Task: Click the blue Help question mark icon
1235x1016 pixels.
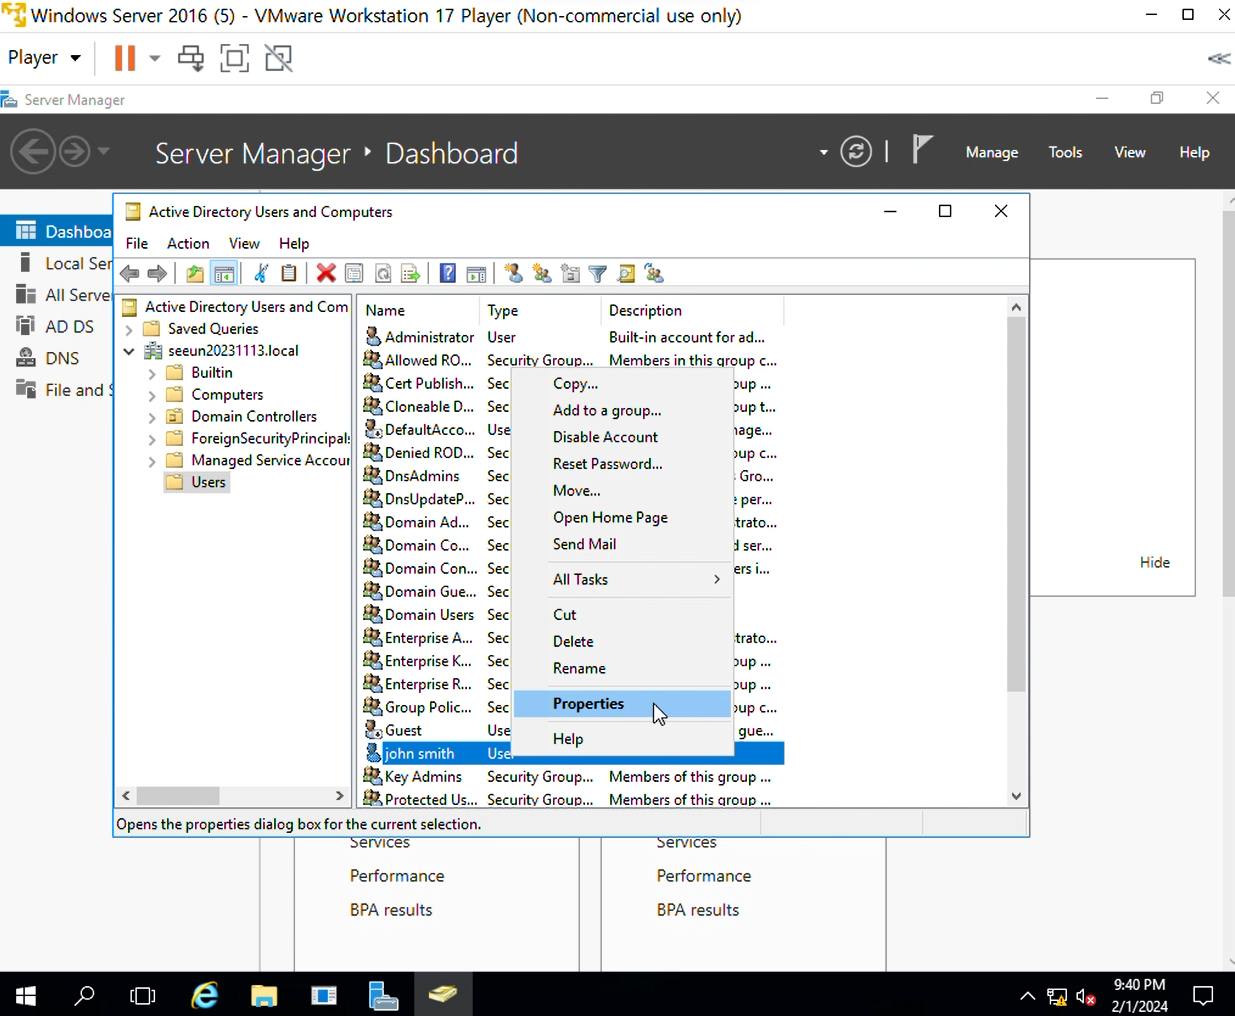Action: click(448, 273)
